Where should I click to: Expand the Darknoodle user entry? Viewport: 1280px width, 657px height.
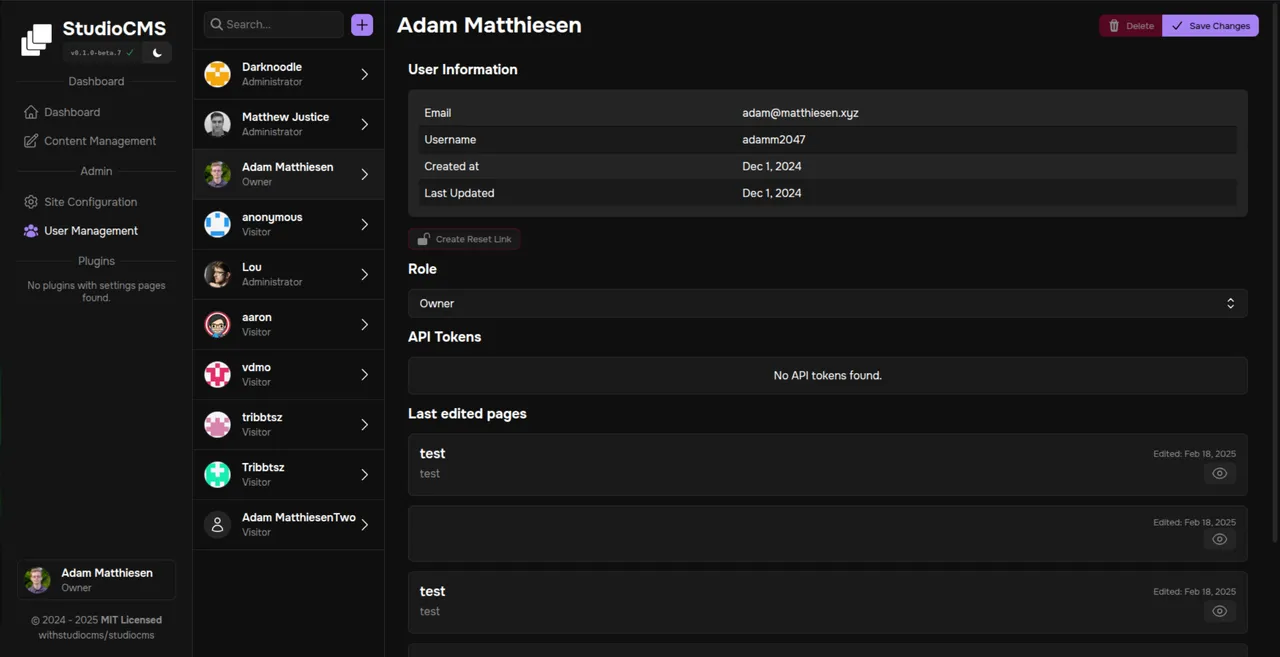[288, 73]
